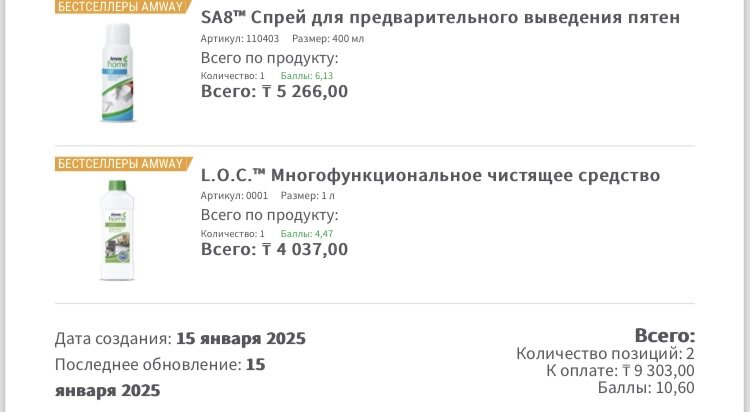Open the SA8 spray product image
Image resolution: width=750 pixels, height=412 pixels.
click(118, 73)
